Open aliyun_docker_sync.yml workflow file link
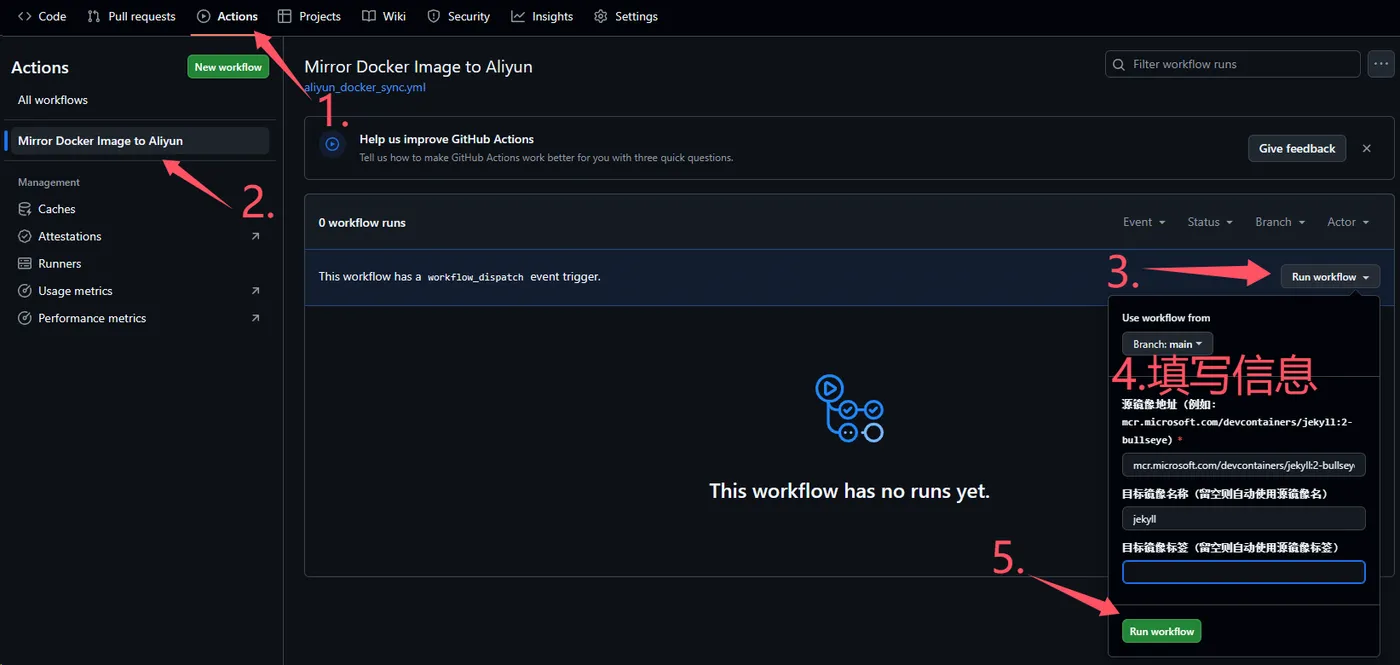Screen dimensions: 1400x665 365,87
